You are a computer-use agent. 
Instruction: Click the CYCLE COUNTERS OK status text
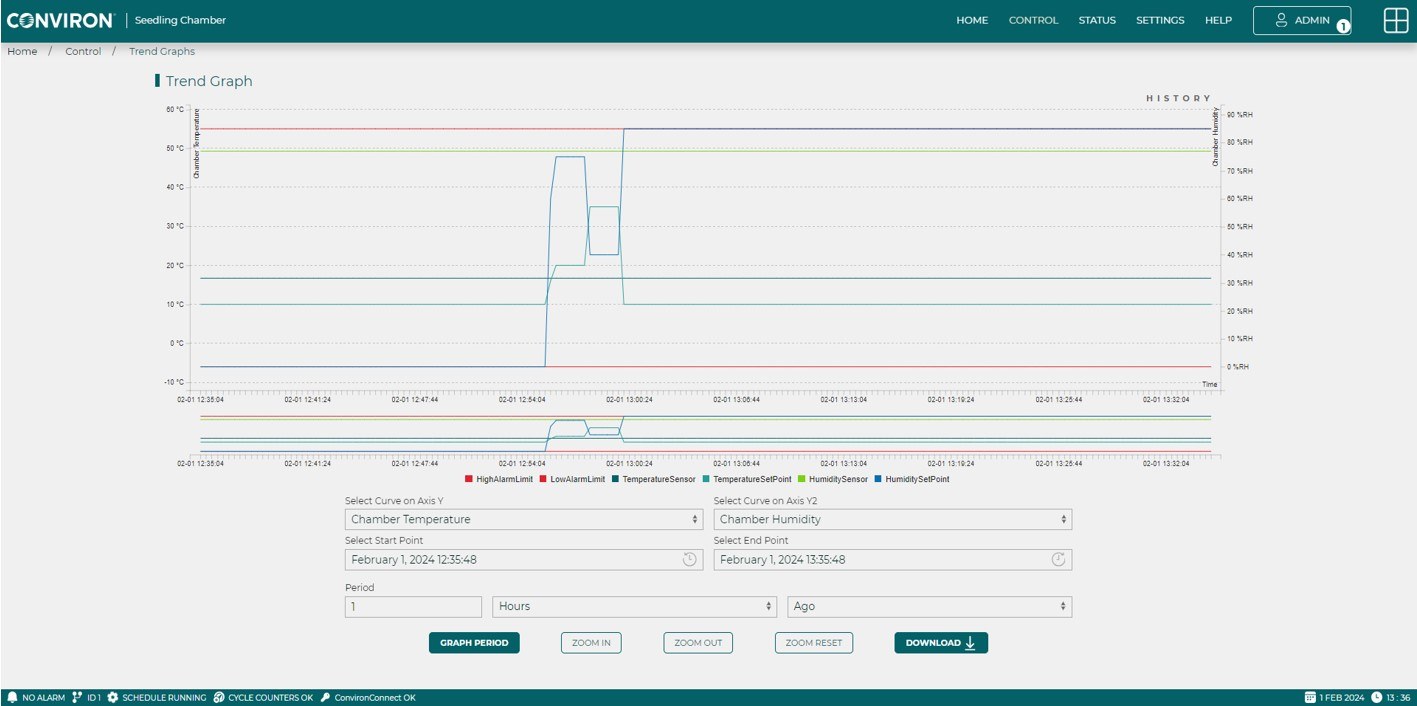tap(270, 698)
